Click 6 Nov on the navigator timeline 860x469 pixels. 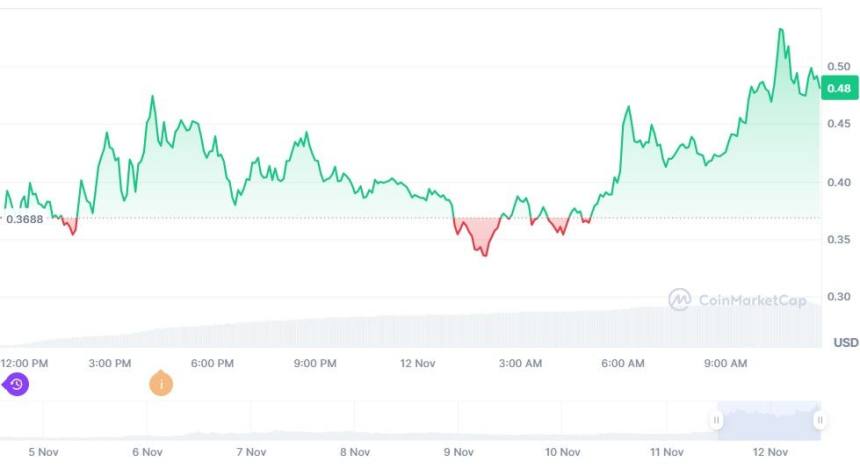tap(147, 452)
